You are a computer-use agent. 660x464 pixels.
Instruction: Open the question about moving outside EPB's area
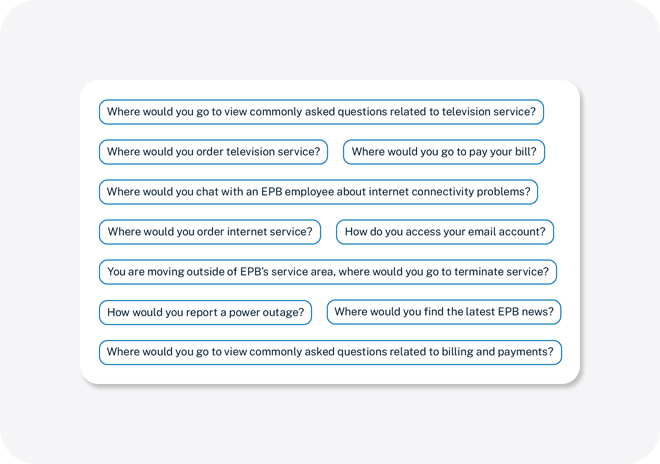click(x=328, y=272)
